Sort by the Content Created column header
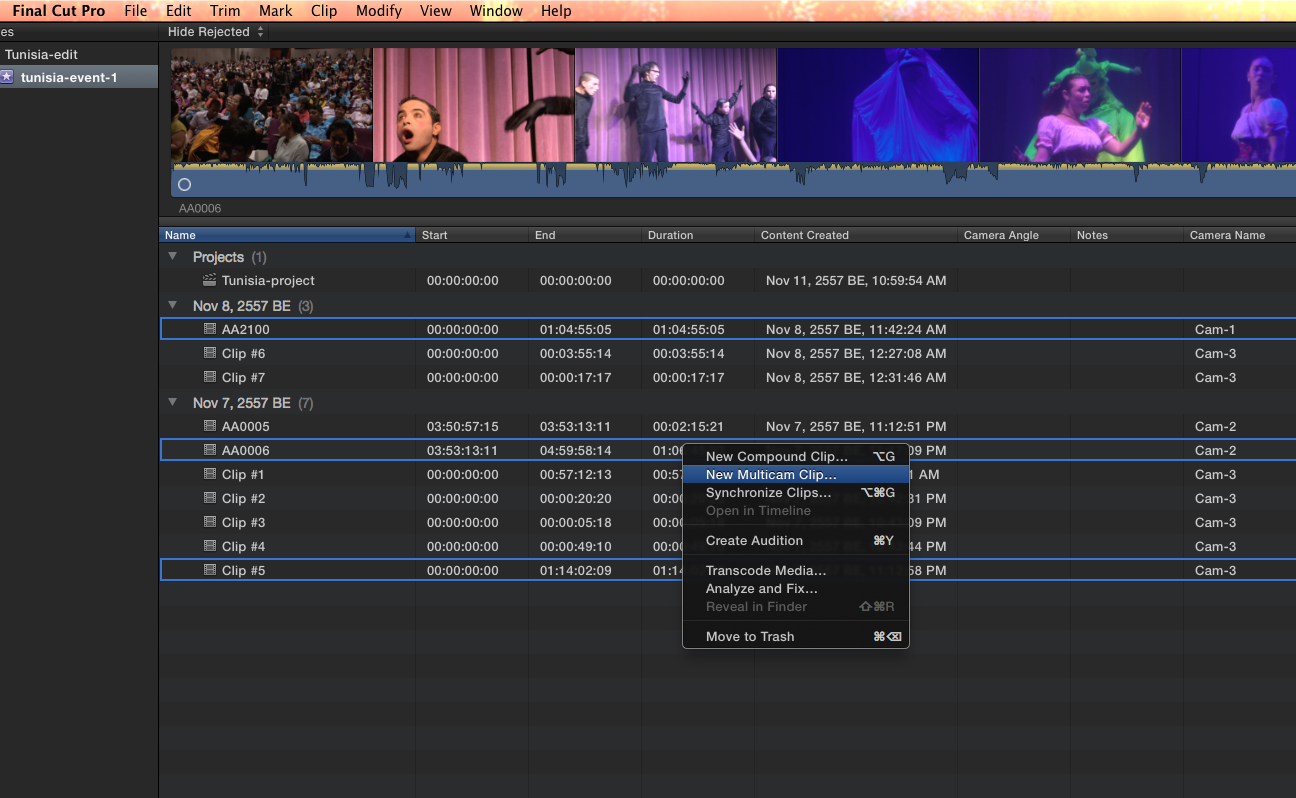The width and height of the screenshot is (1296, 798). point(855,236)
